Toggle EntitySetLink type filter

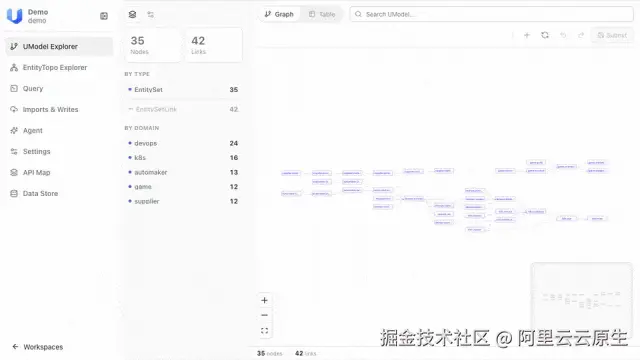point(183,109)
